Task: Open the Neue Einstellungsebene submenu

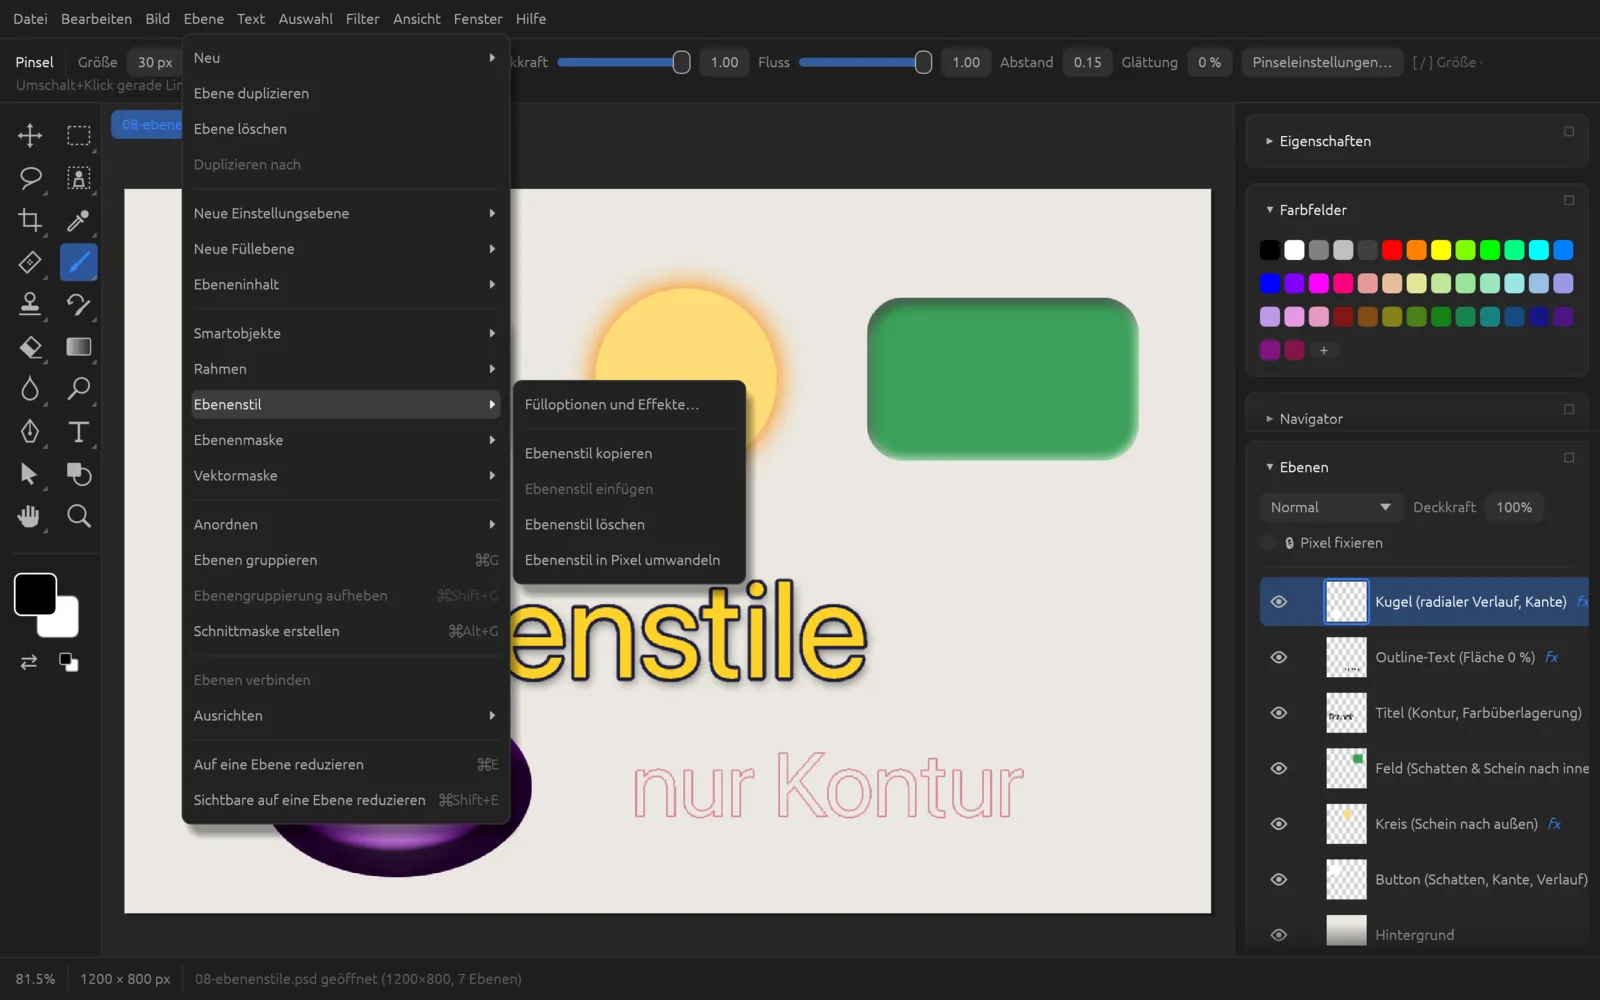Action: click(345, 213)
